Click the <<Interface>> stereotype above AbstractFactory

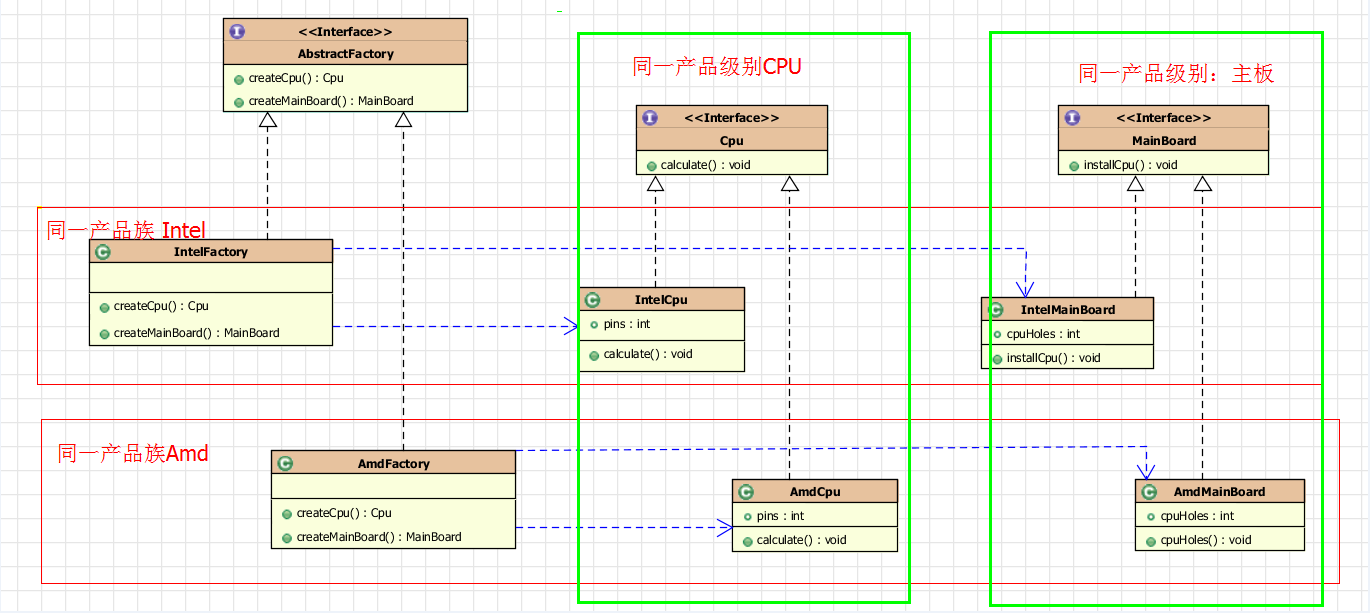click(346, 31)
